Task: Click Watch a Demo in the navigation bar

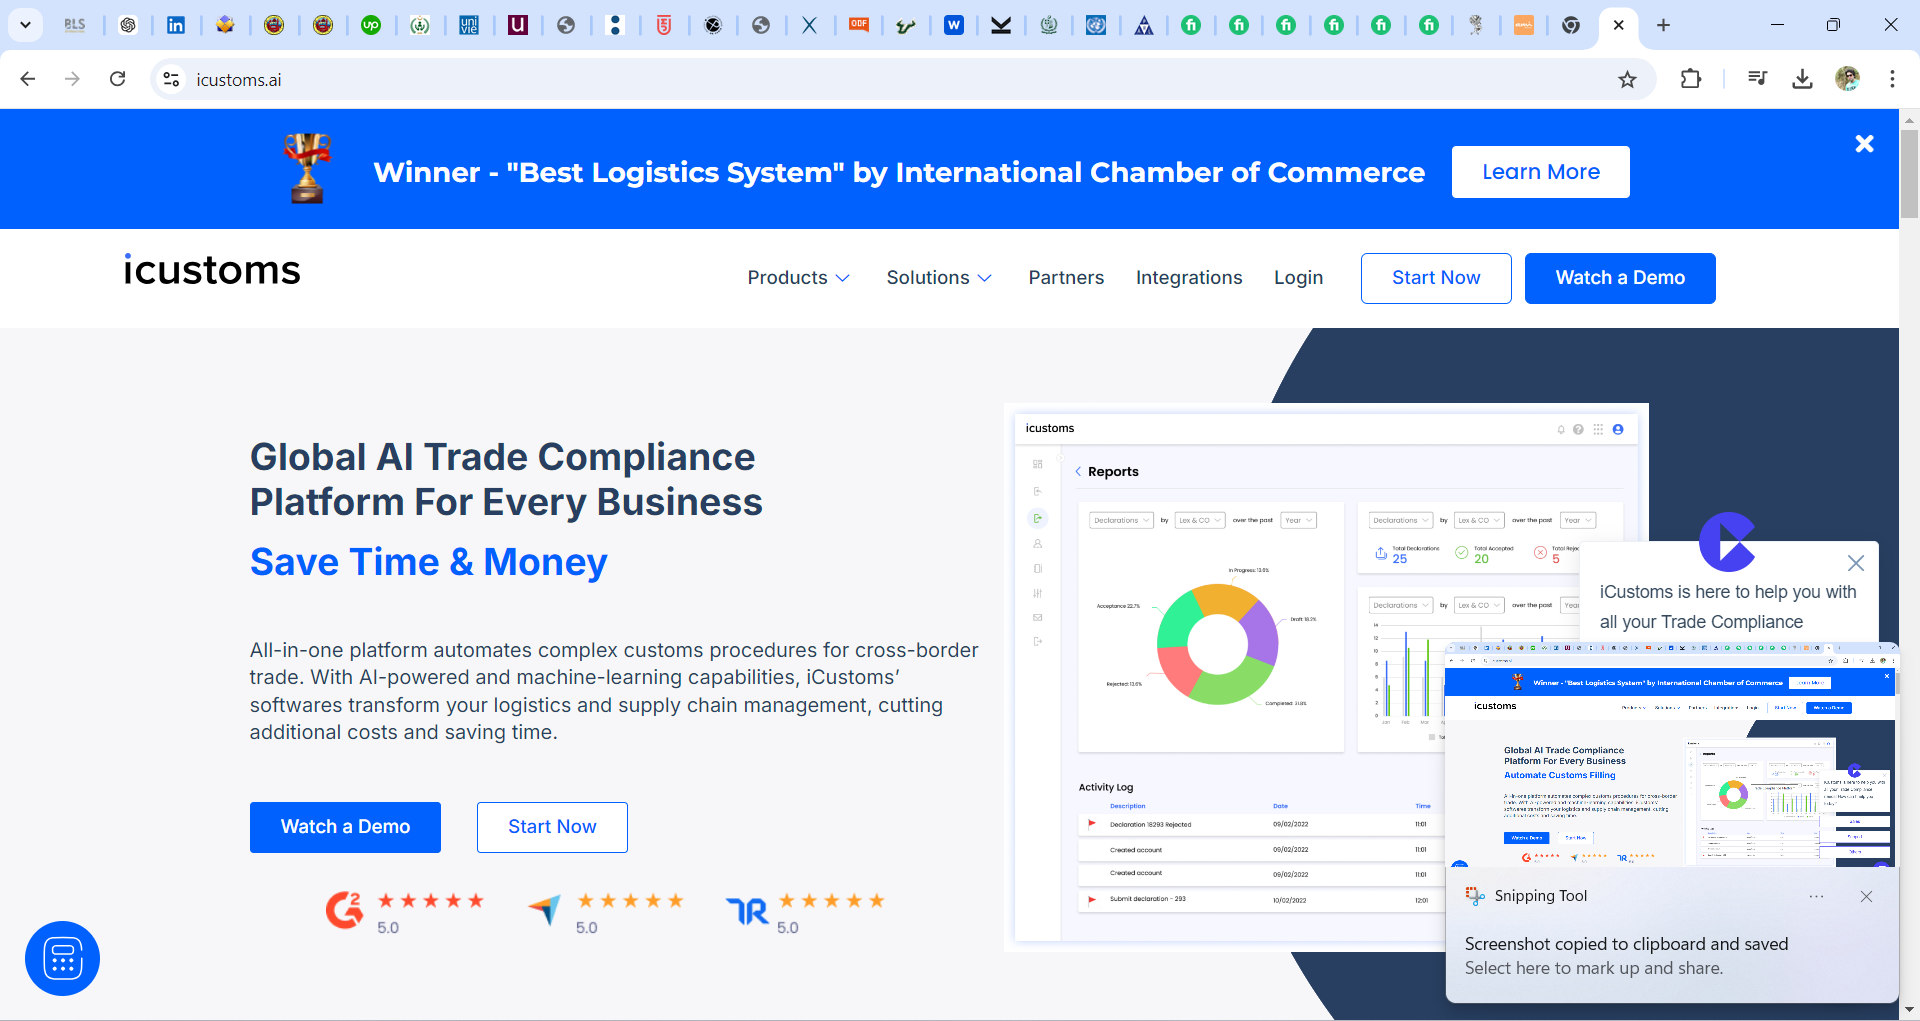Action: point(1620,278)
